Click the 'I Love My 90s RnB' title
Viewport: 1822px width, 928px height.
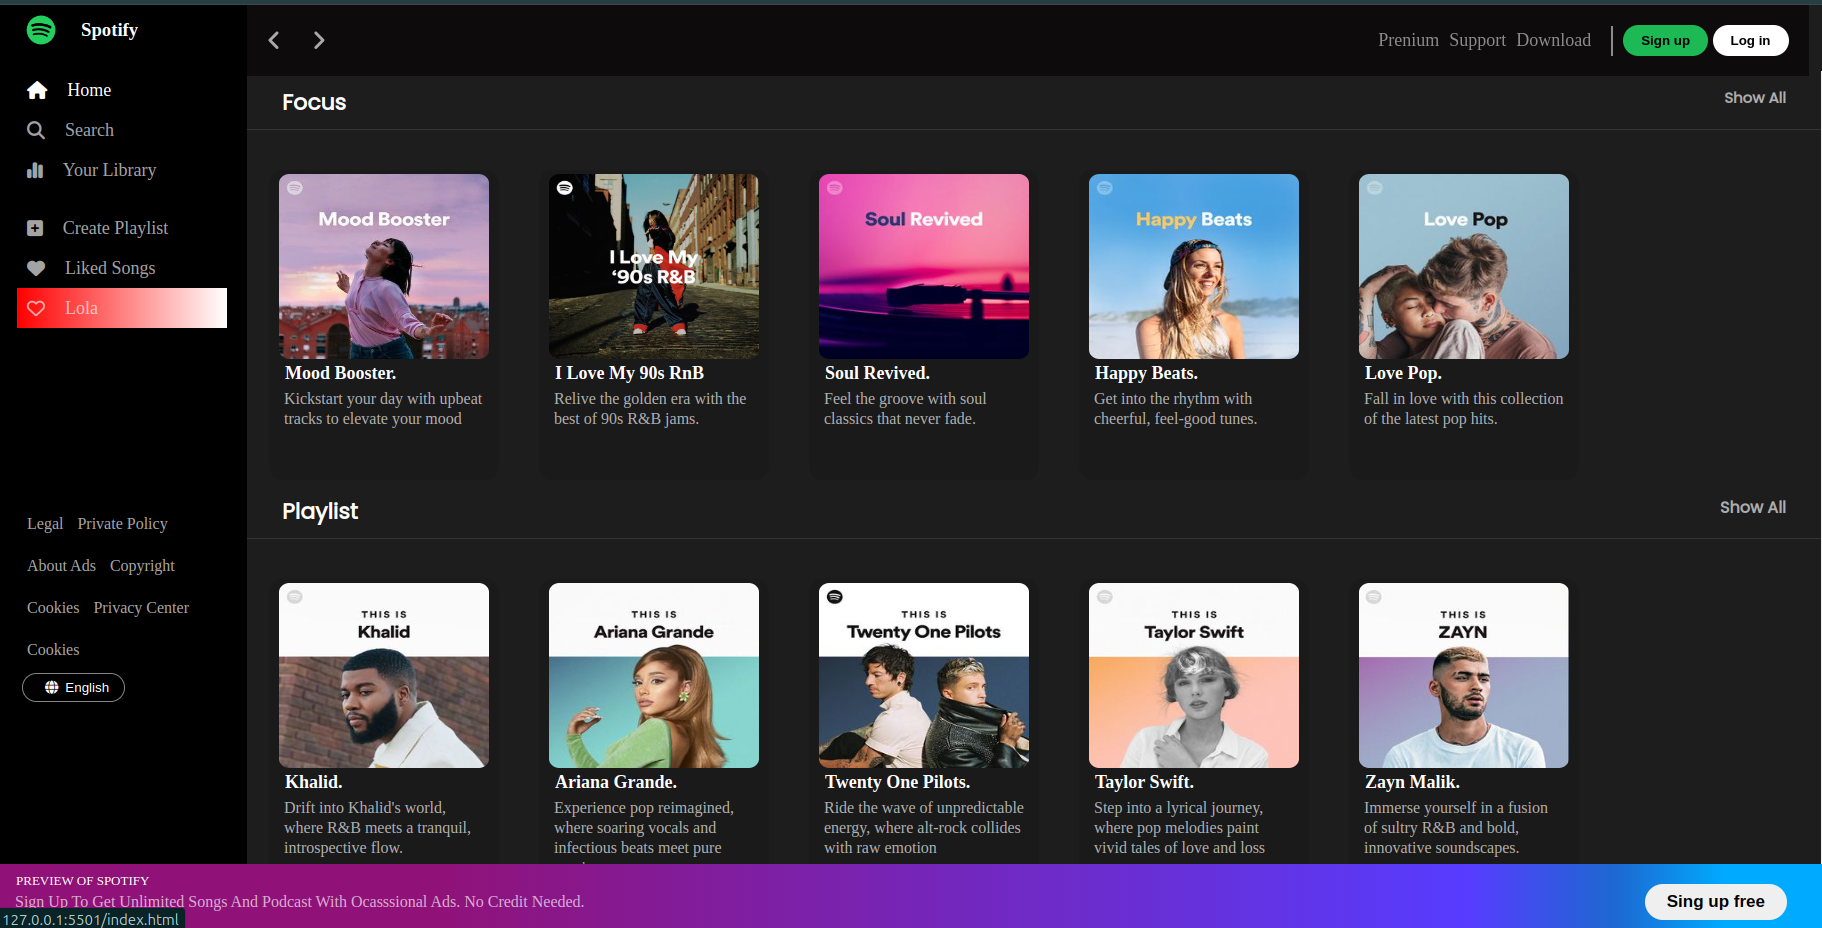click(629, 373)
